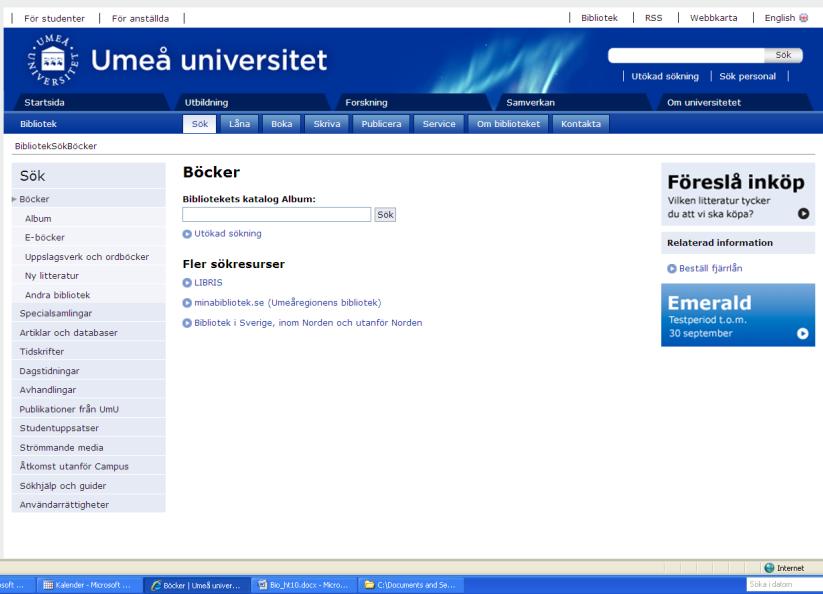Select the Skriva library tab
Screen dimensions: 823x594
[326, 124]
